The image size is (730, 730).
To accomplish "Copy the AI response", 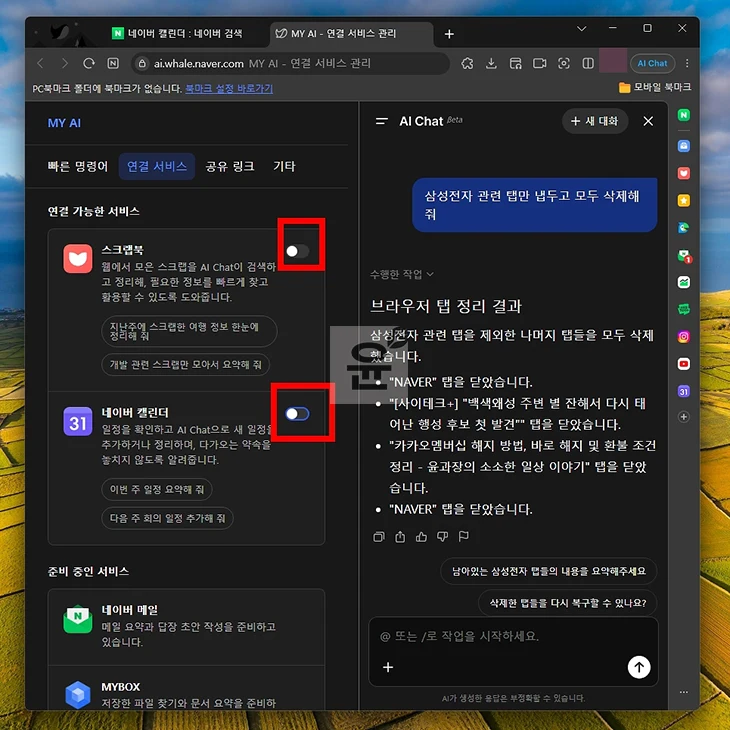I will pos(379,537).
